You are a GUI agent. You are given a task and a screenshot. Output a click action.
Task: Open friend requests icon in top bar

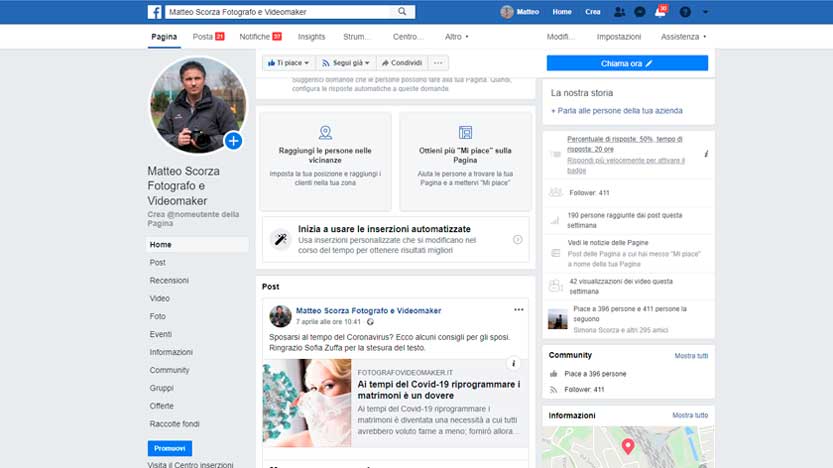click(620, 12)
